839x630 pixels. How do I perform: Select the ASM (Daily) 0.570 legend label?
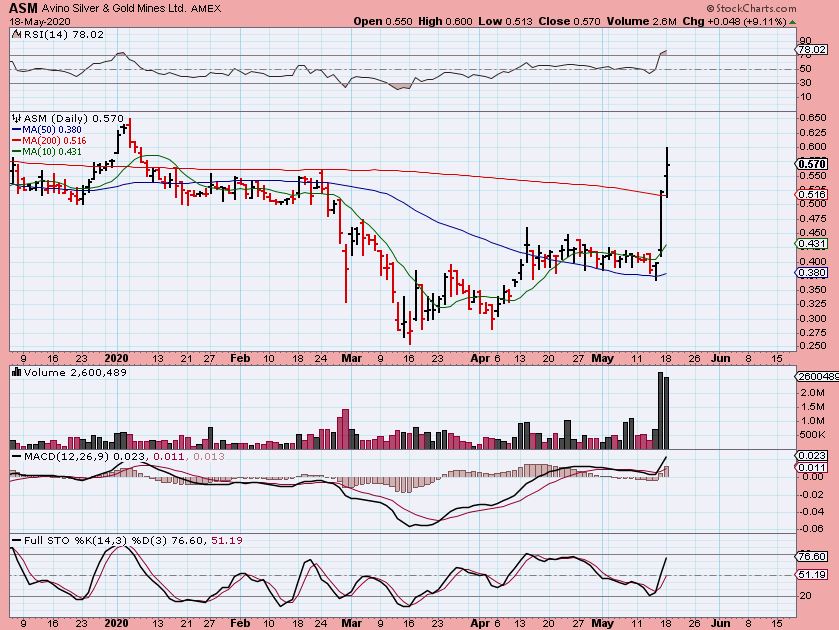[x=73, y=118]
